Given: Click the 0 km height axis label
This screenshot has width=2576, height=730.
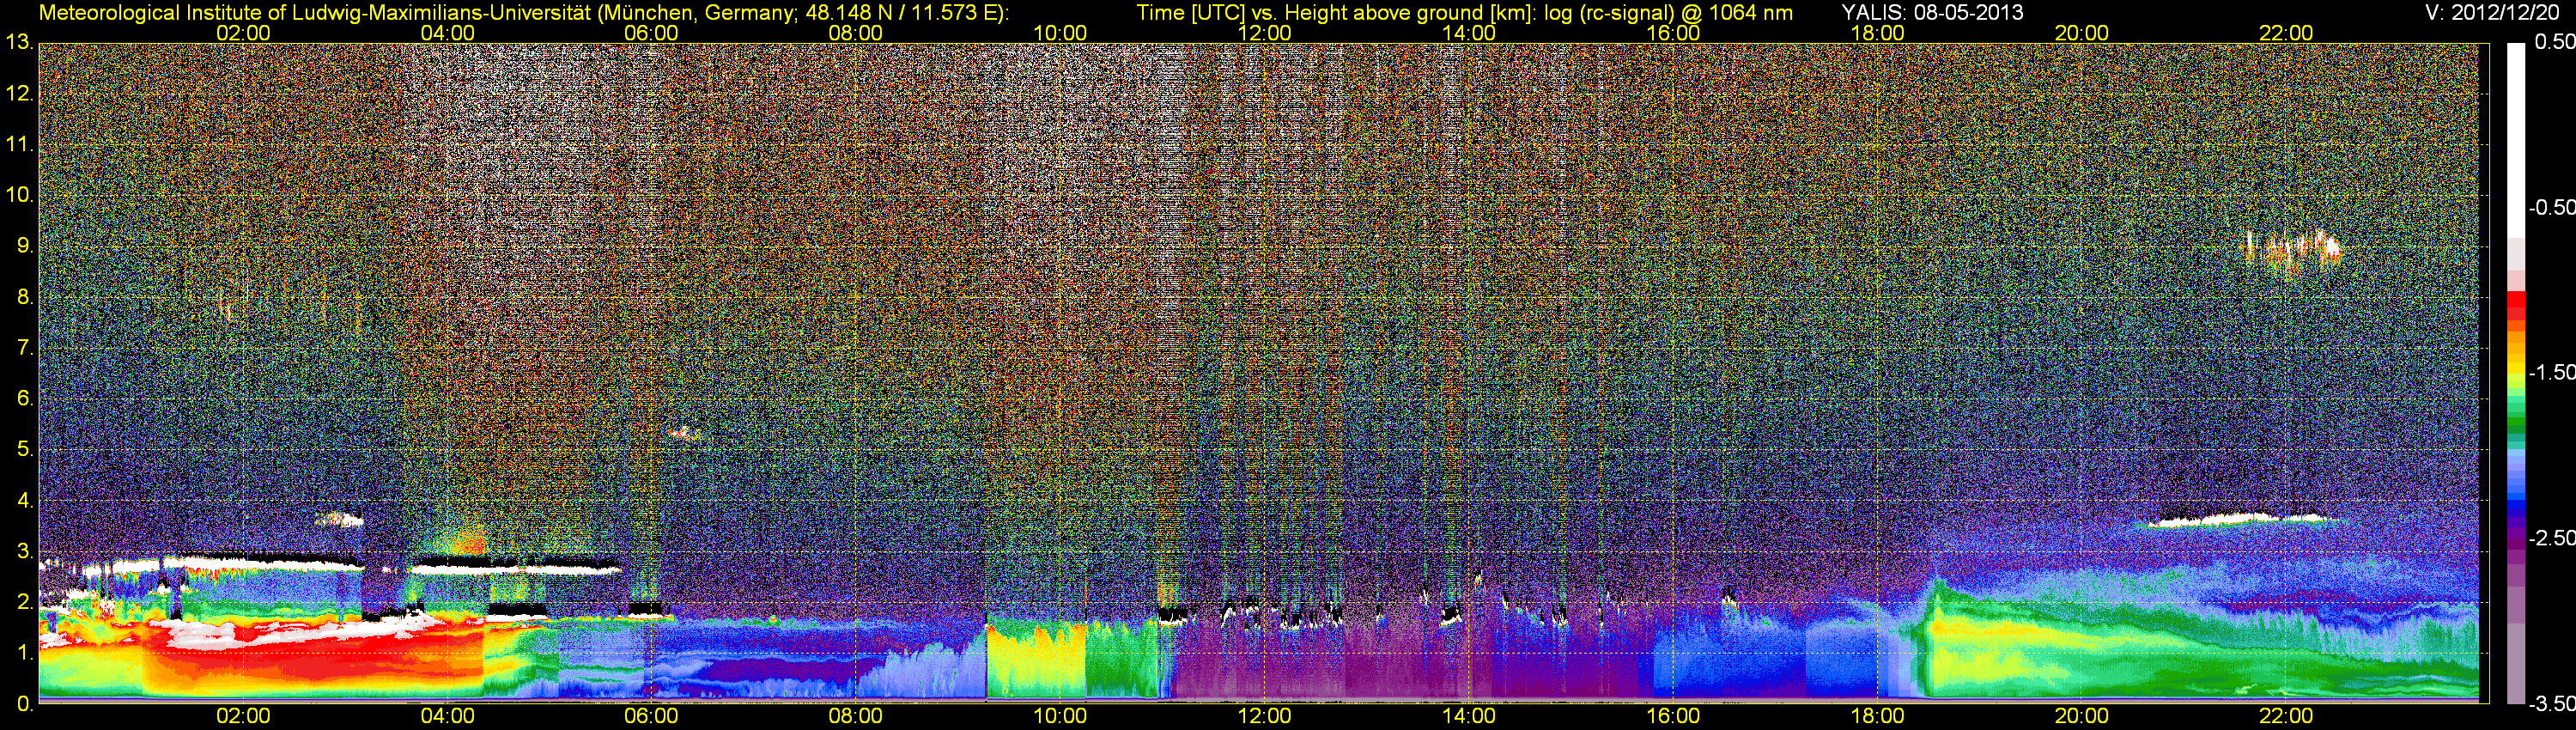Looking at the screenshot, I should click(23, 704).
